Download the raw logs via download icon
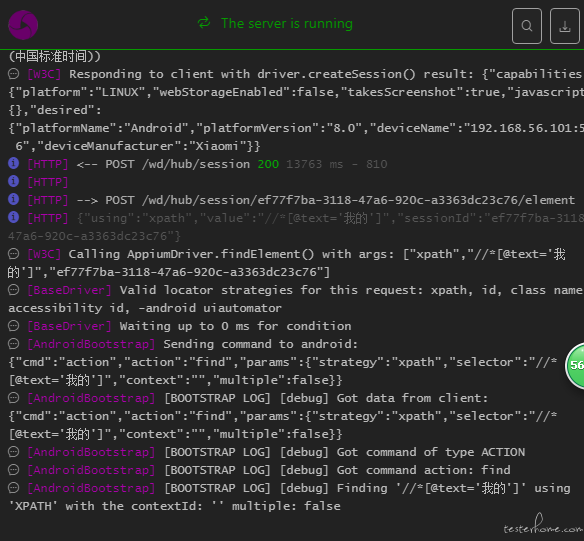This screenshot has height=541, width=584. point(565,26)
